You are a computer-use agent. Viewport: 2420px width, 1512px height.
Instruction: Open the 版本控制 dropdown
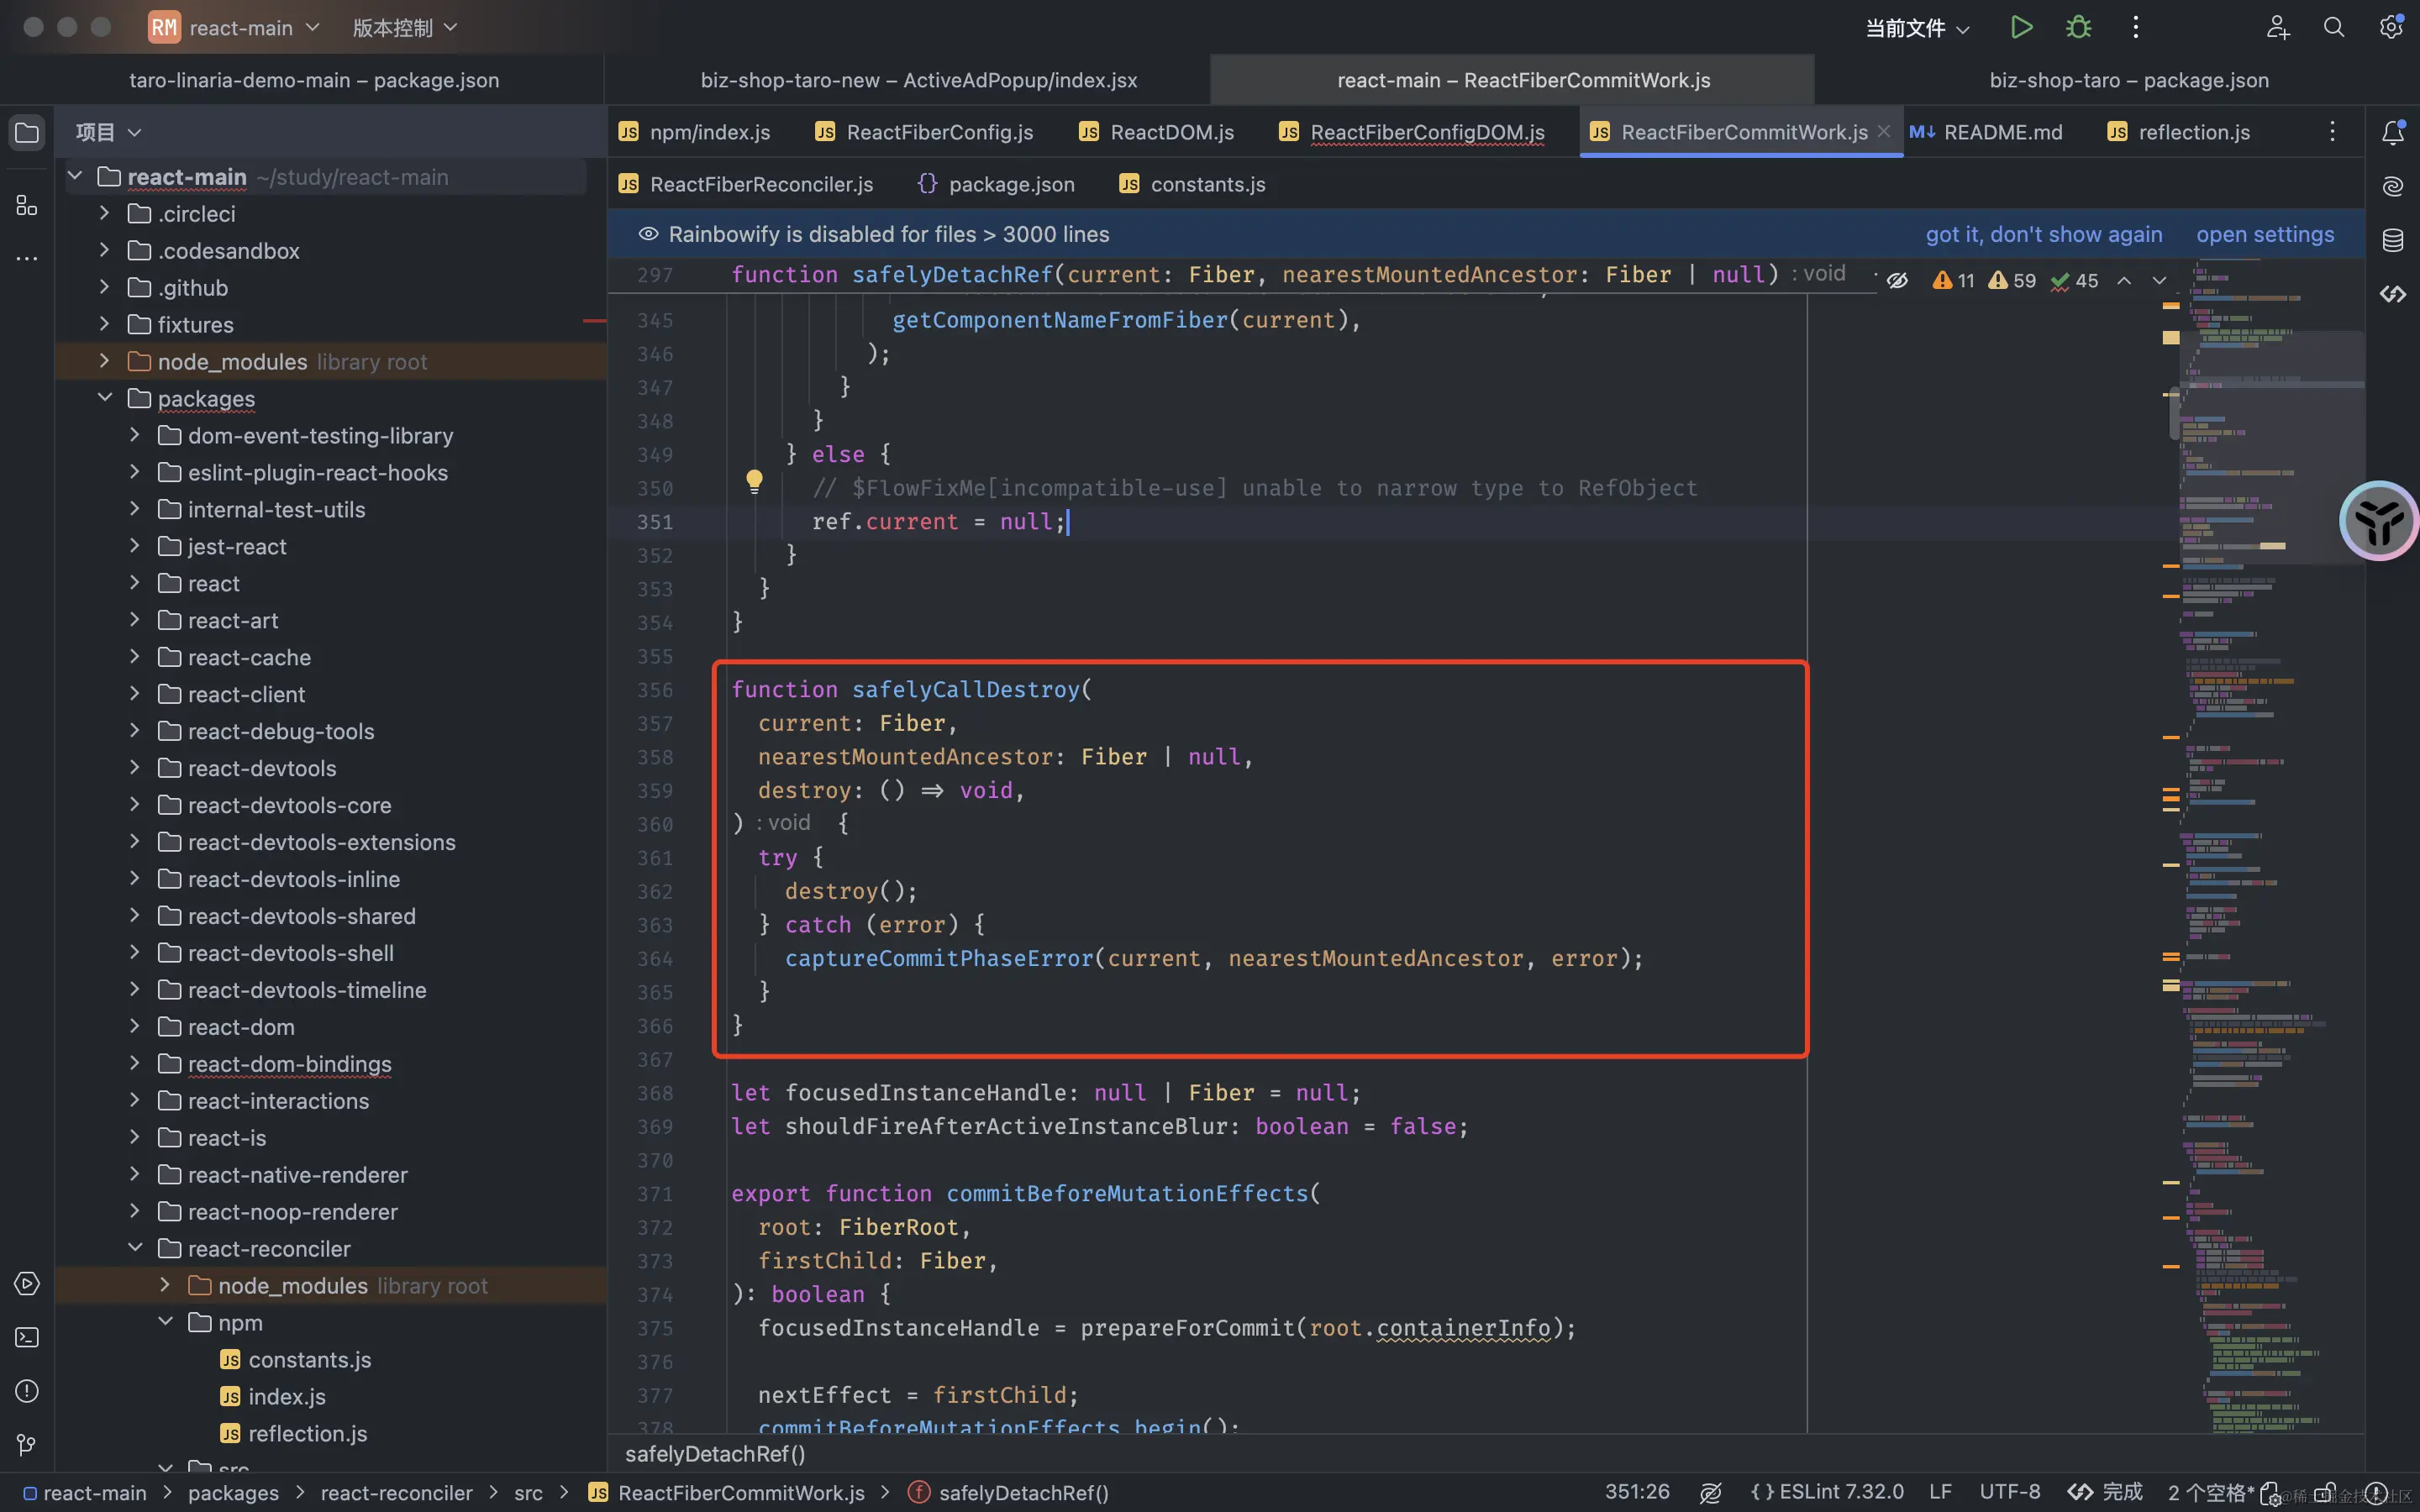click(x=405, y=27)
